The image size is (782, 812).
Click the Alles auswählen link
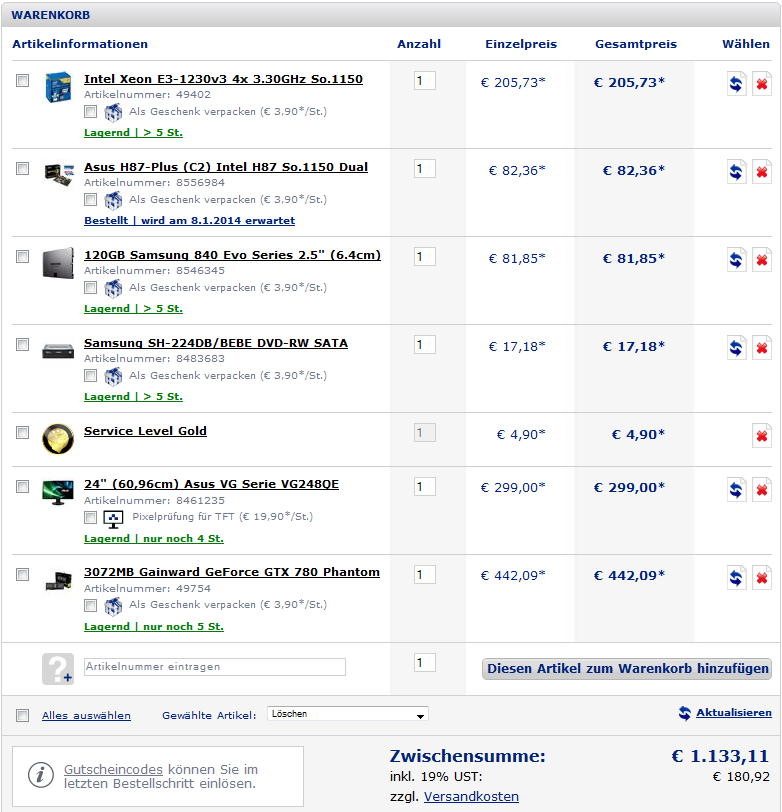(86, 716)
